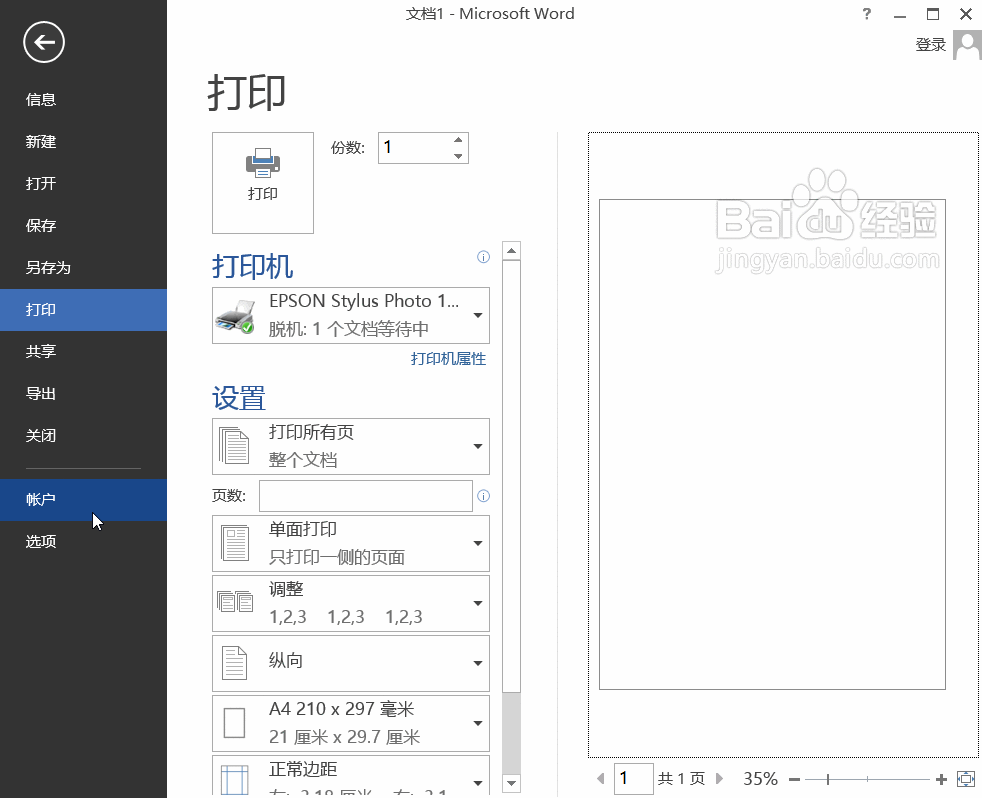Click the 份数 copies number field
Image resolution: width=982 pixels, height=798 pixels.
coord(414,148)
